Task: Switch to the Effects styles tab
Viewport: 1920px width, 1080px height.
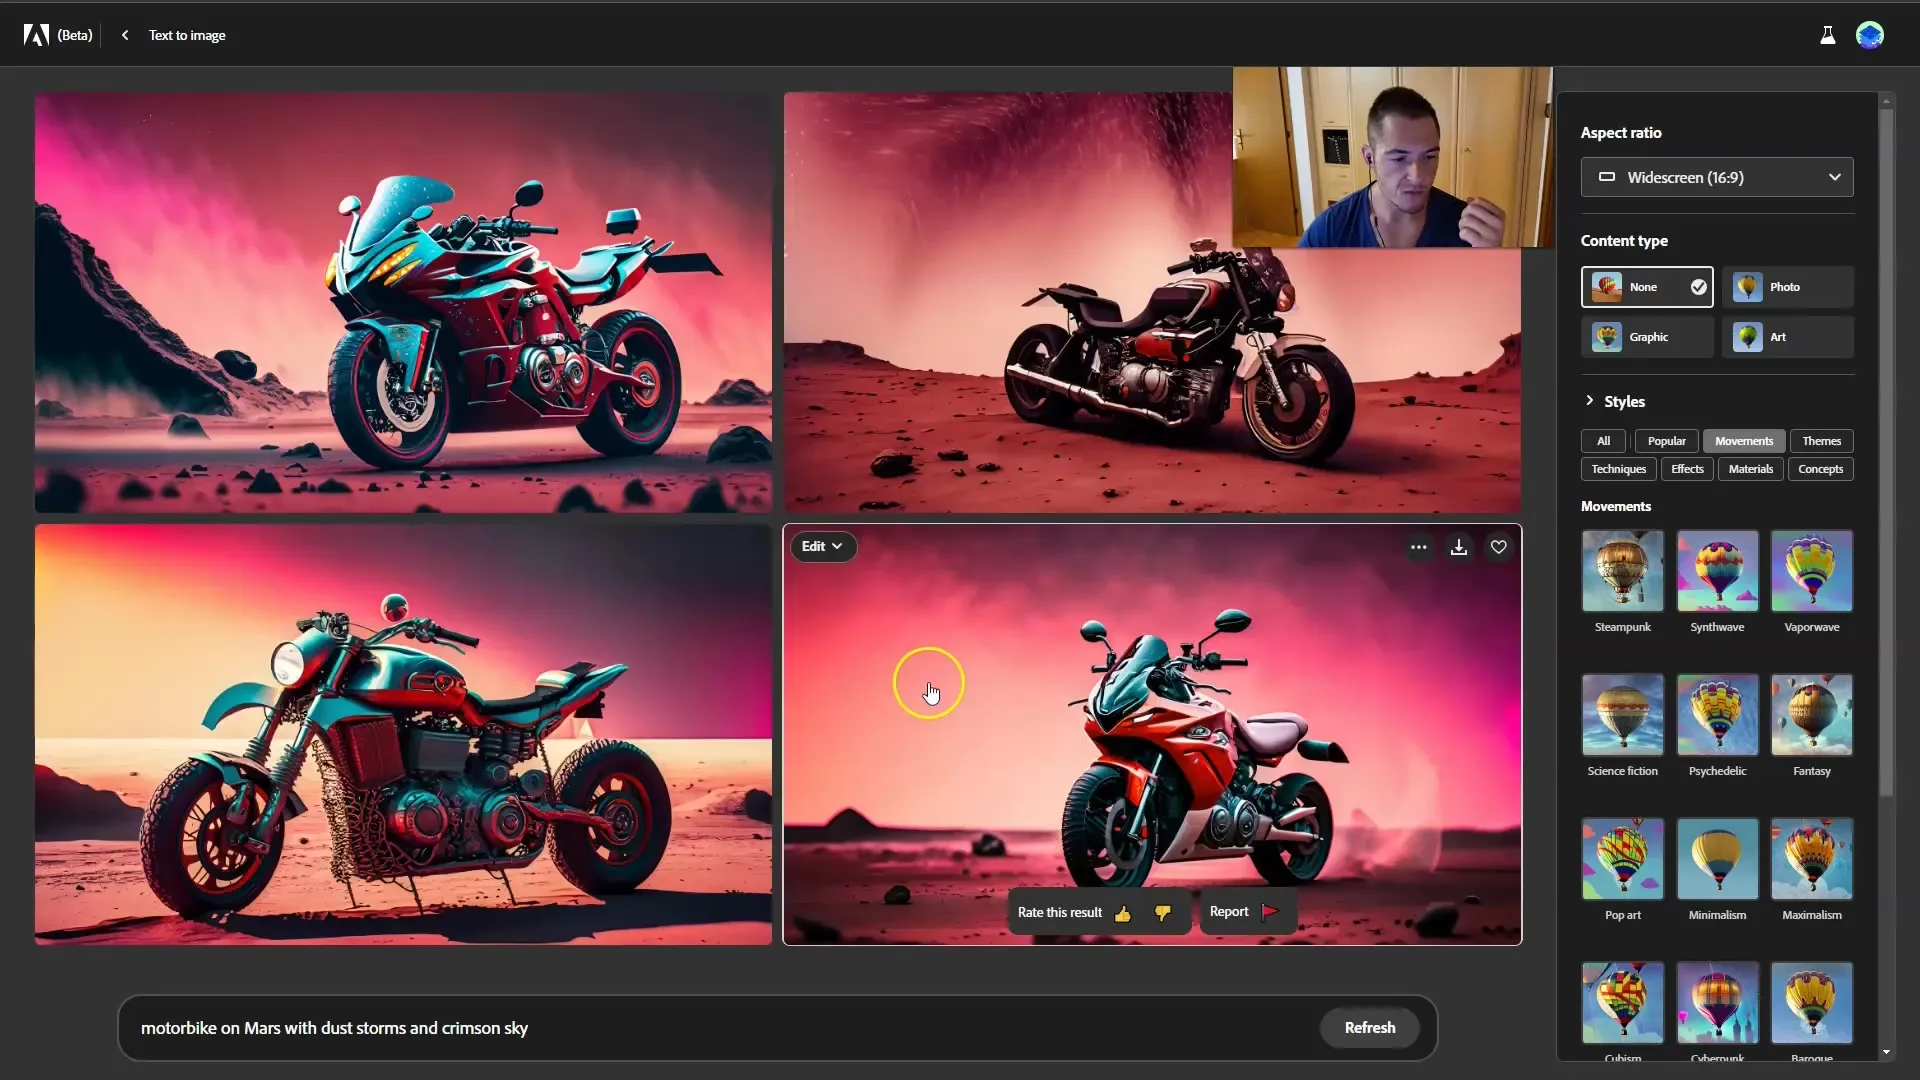Action: click(x=1687, y=469)
